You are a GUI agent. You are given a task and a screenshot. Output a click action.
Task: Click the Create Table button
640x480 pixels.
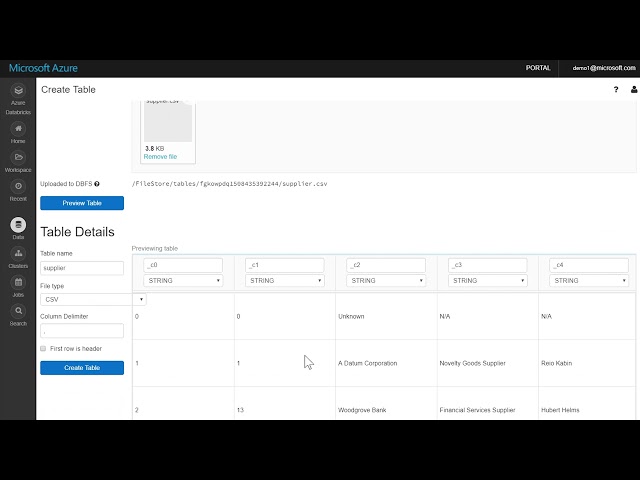[x=82, y=368]
